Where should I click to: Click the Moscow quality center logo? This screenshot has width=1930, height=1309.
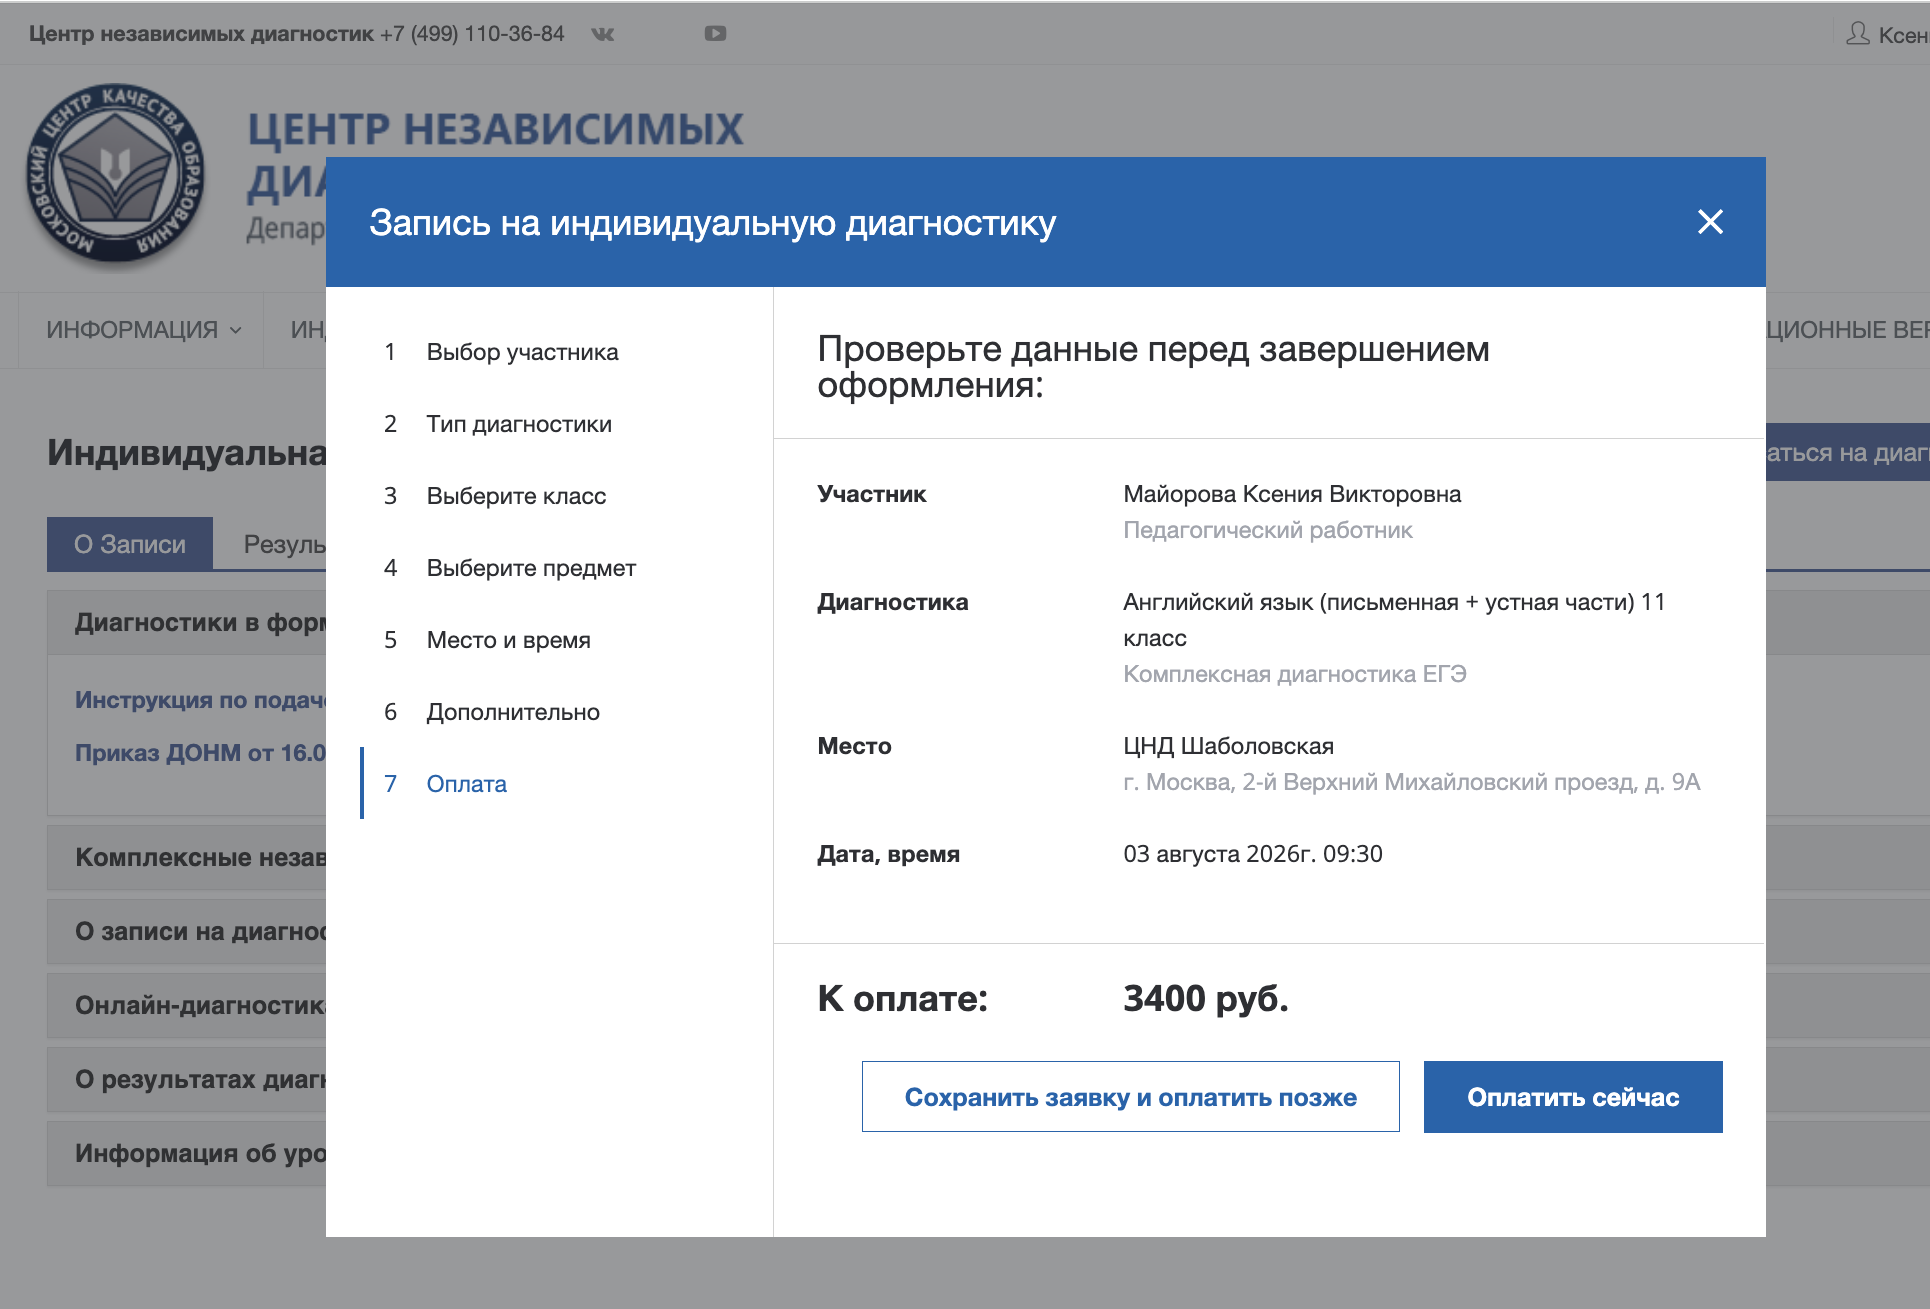click(x=115, y=175)
